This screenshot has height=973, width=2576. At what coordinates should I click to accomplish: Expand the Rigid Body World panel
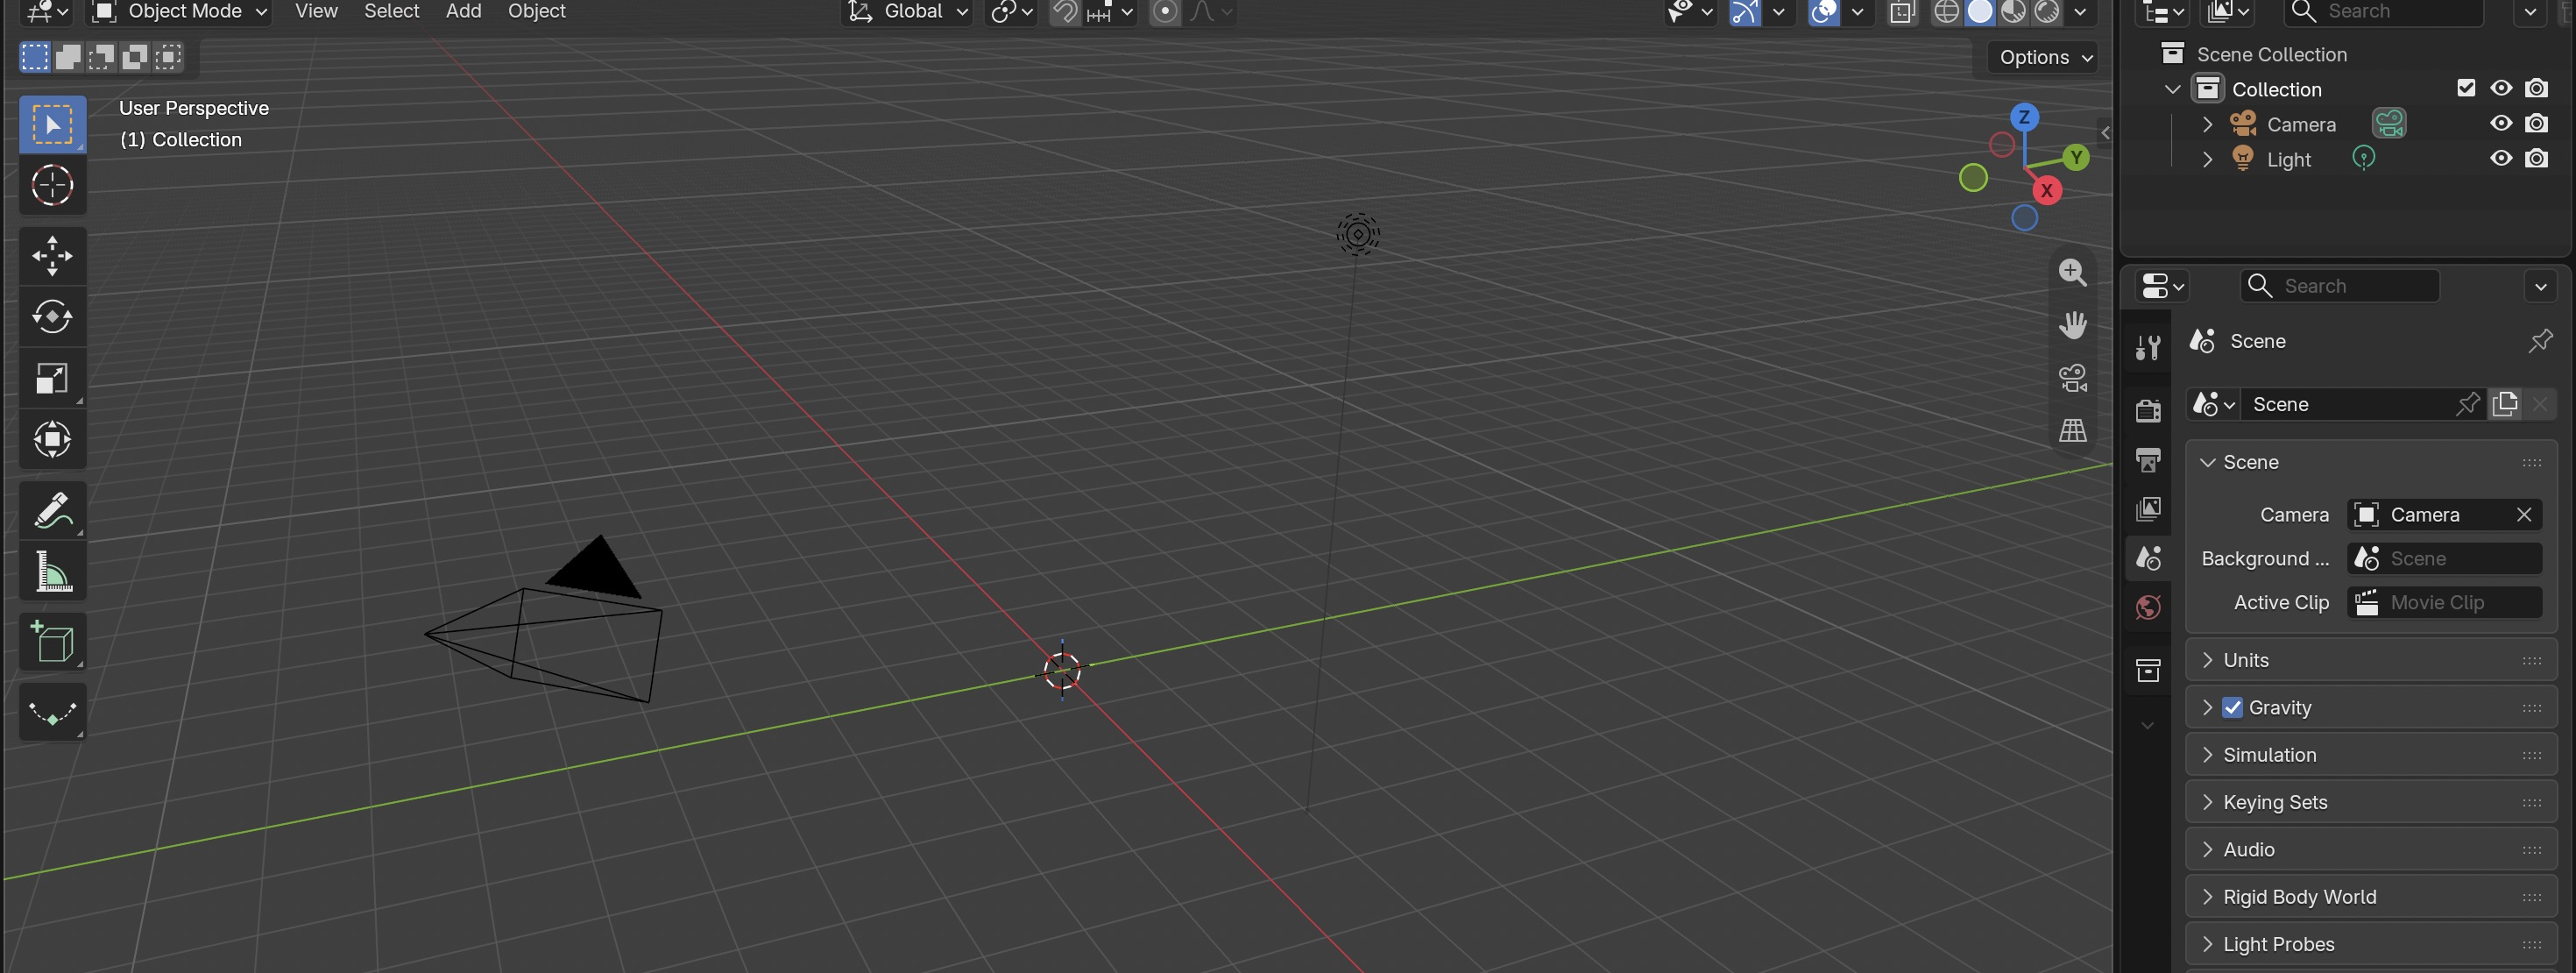point(2371,897)
